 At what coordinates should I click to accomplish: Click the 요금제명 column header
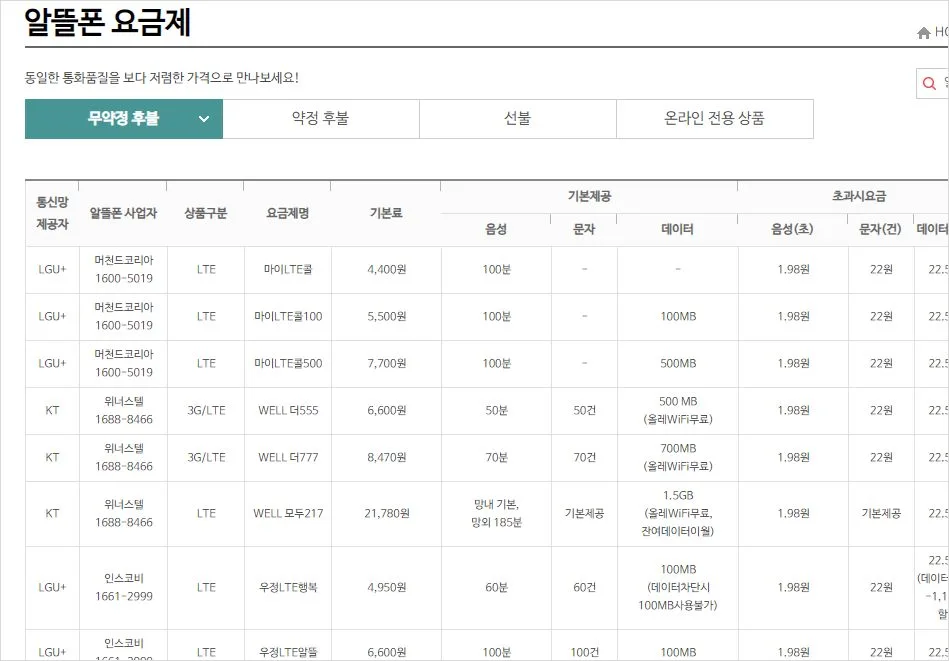tap(288, 211)
